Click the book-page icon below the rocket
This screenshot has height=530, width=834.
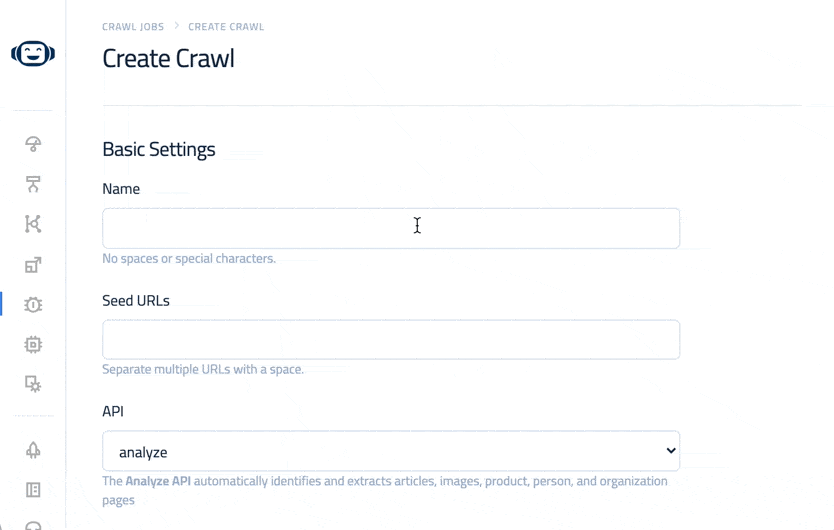33,490
